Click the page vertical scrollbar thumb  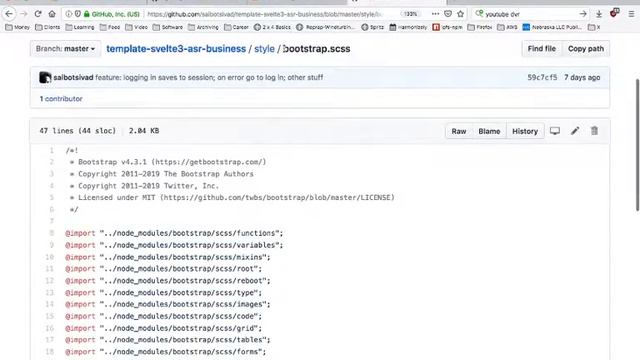[x=638, y=145]
